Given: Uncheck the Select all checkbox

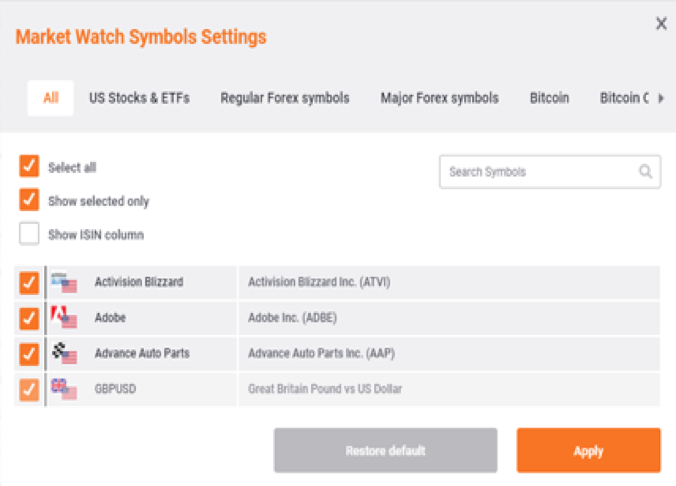Looking at the screenshot, I should (29, 166).
